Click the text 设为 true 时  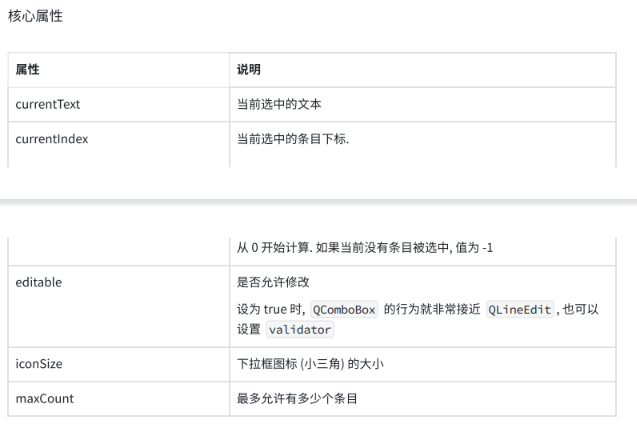(271, 309)
